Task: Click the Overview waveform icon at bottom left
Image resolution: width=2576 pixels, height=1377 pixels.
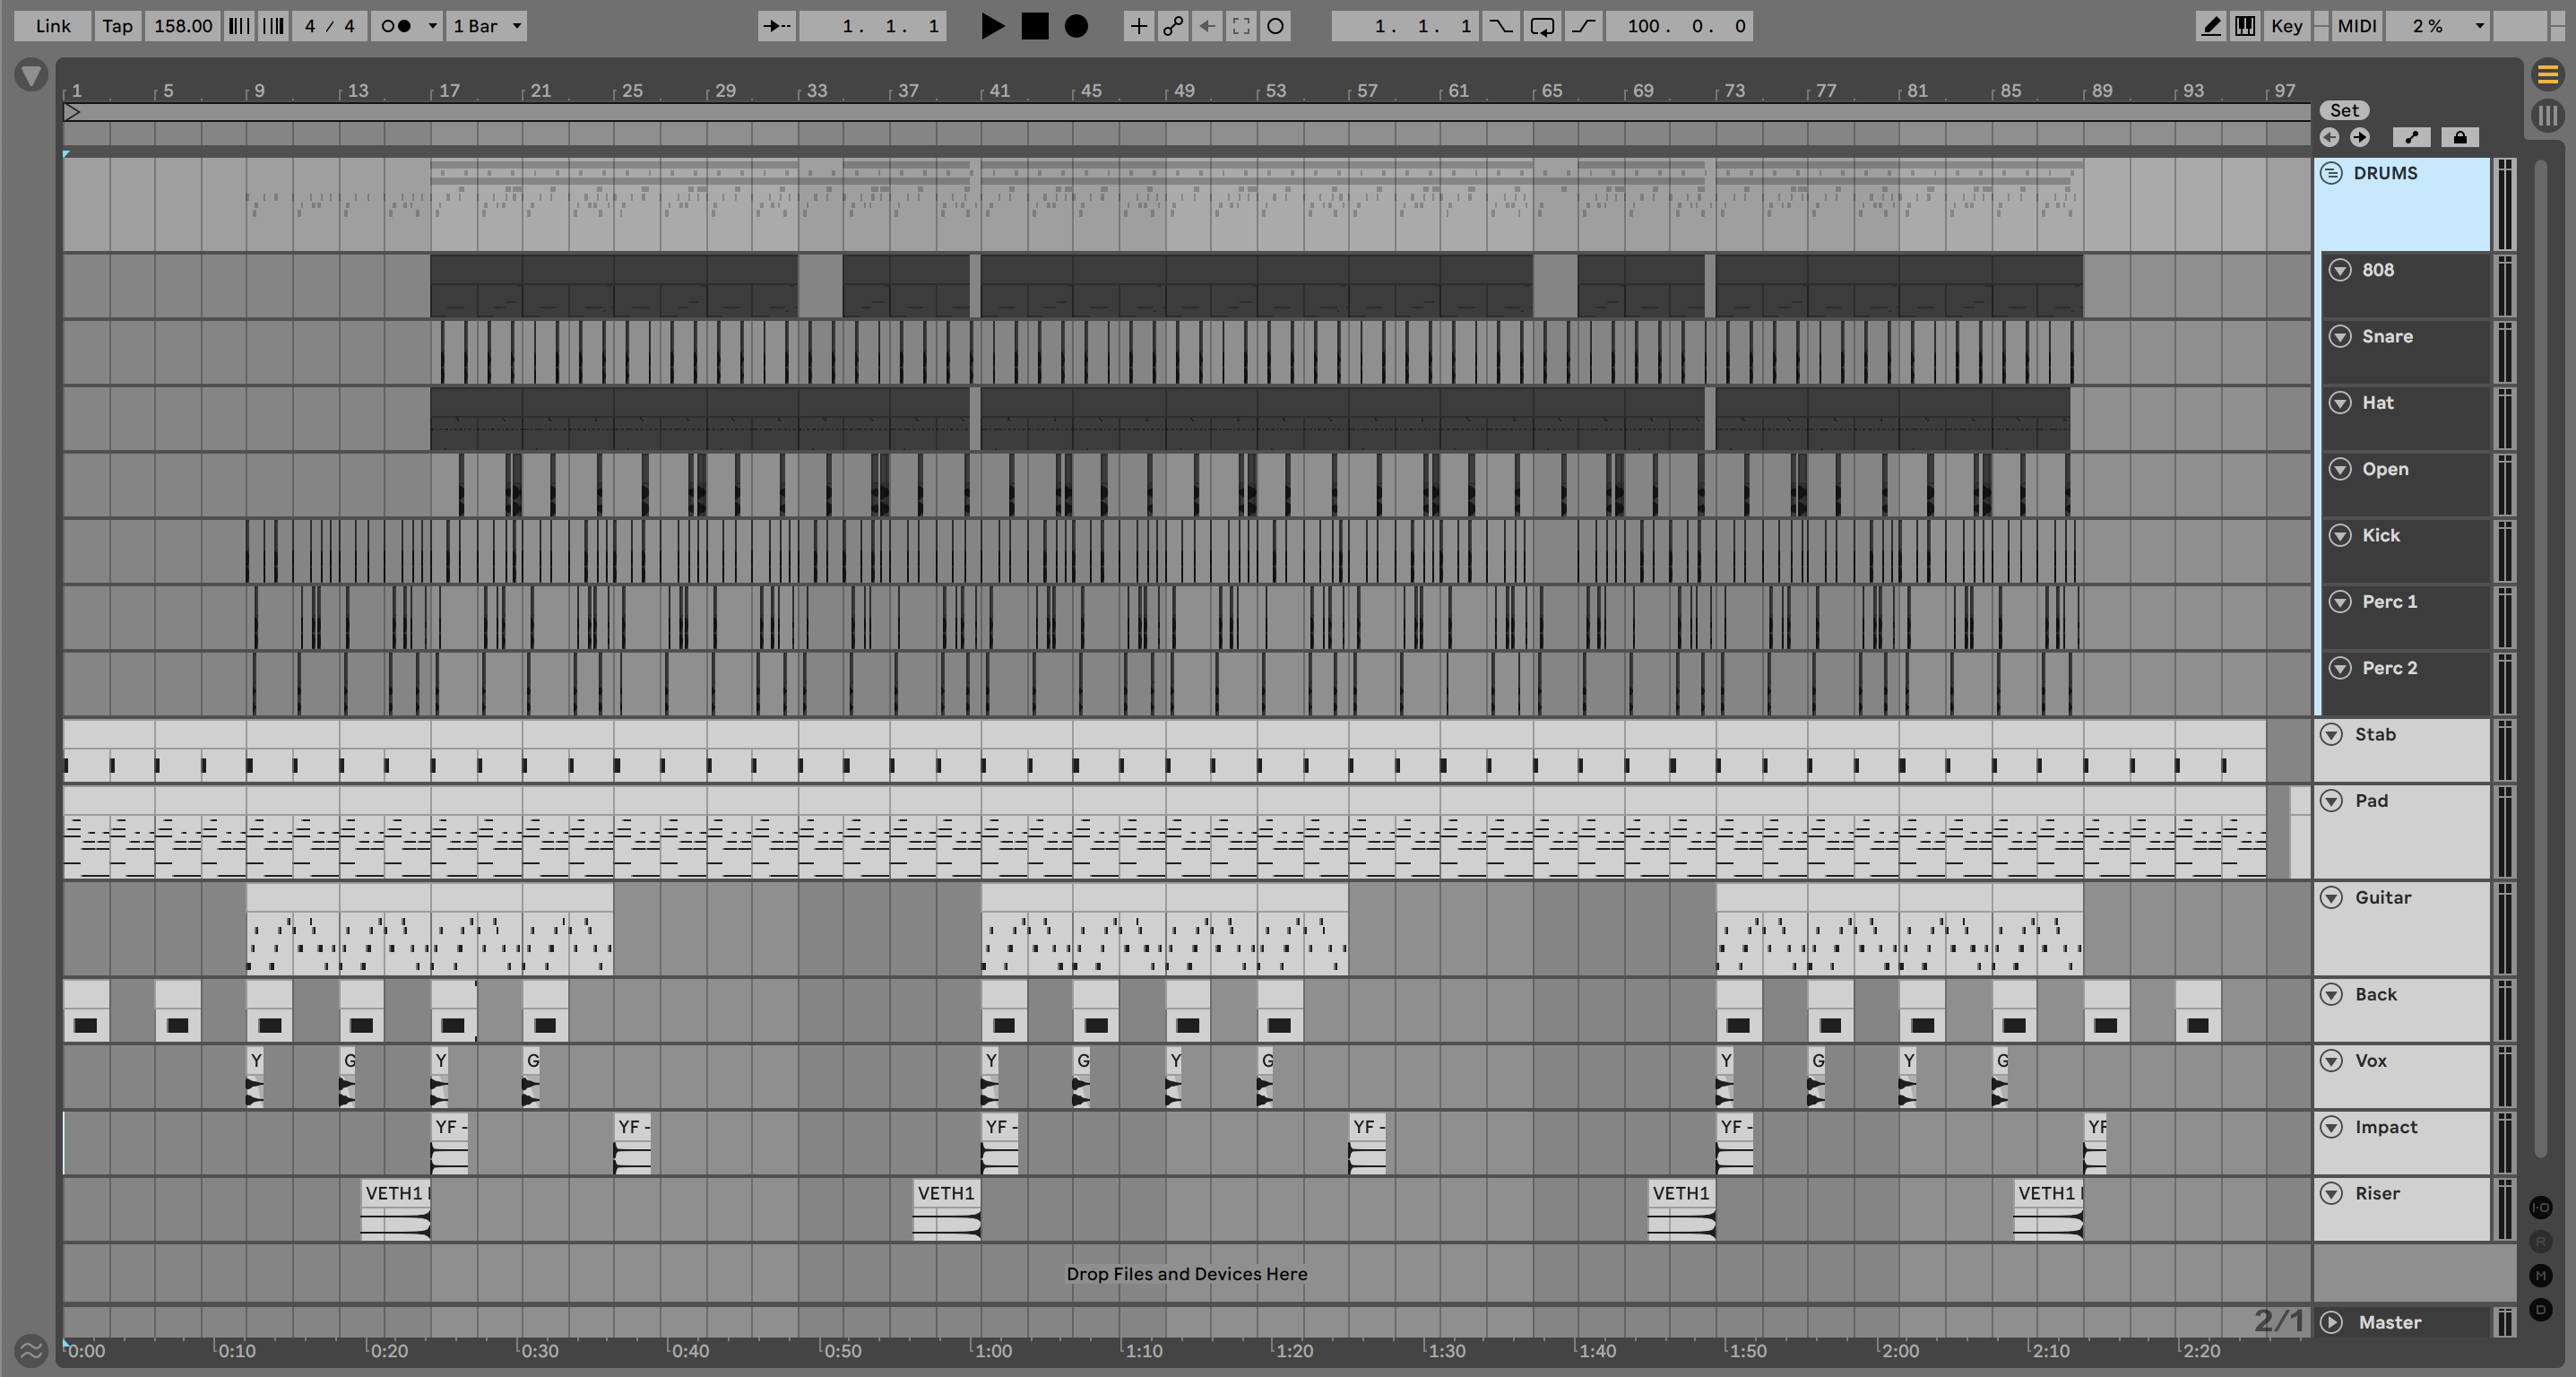Action: coord(31,1351)
